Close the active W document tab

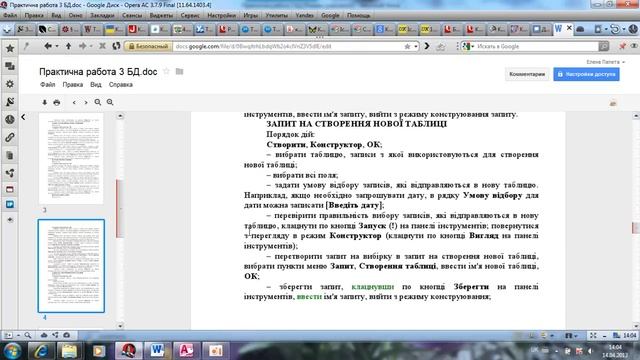click(569, 28)
